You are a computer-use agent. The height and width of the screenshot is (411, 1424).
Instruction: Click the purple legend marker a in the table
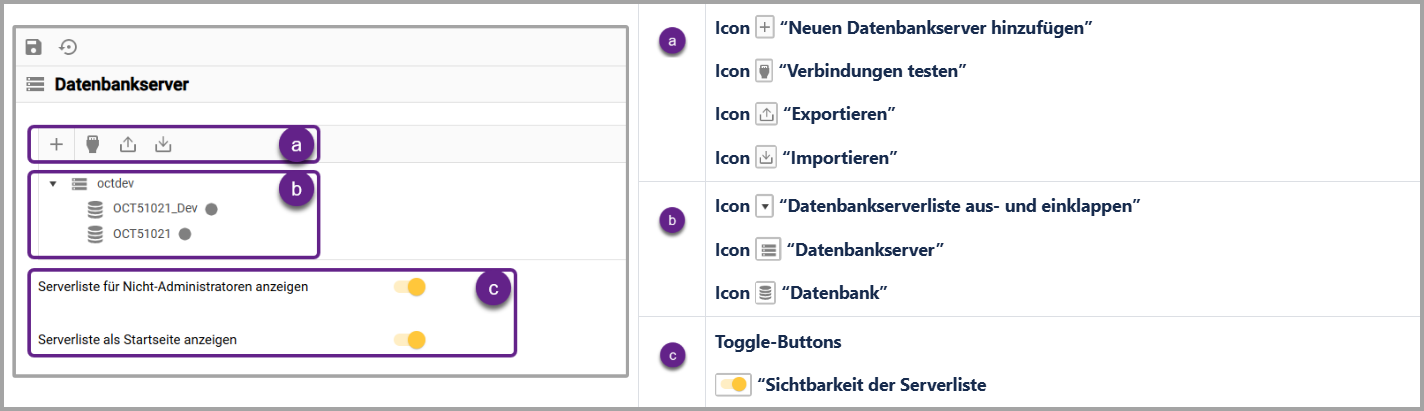pyautogui.click(x=672, y=41)
